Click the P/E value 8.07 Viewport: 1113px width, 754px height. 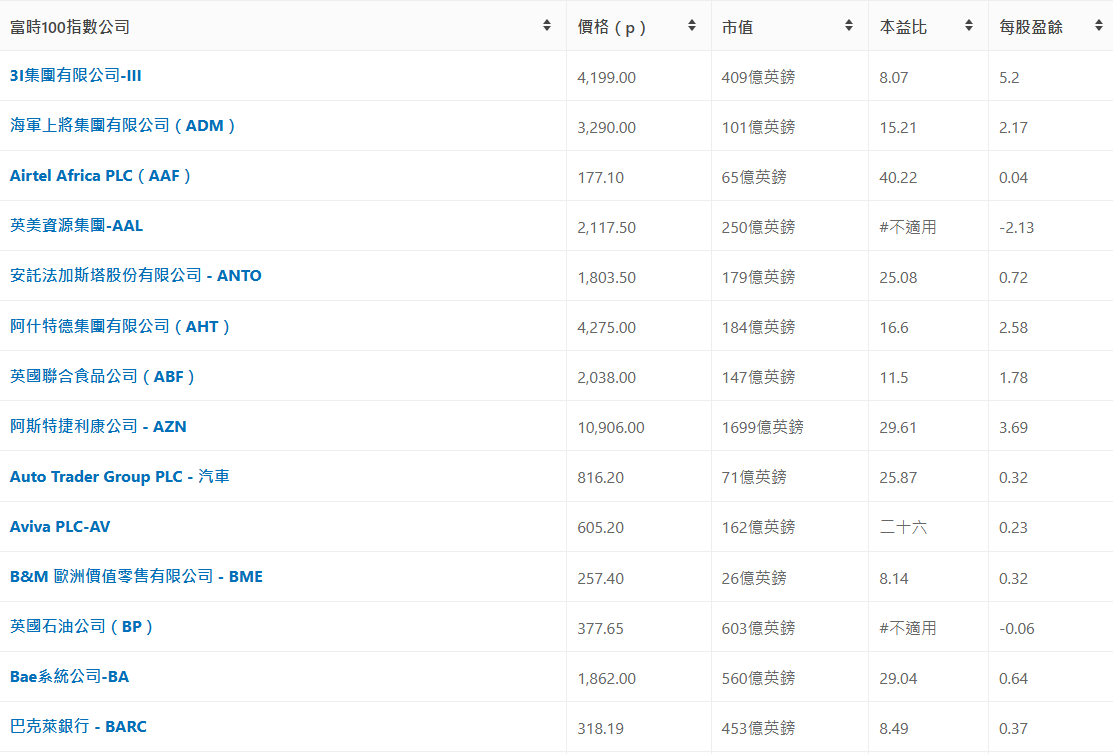(893, 77)
